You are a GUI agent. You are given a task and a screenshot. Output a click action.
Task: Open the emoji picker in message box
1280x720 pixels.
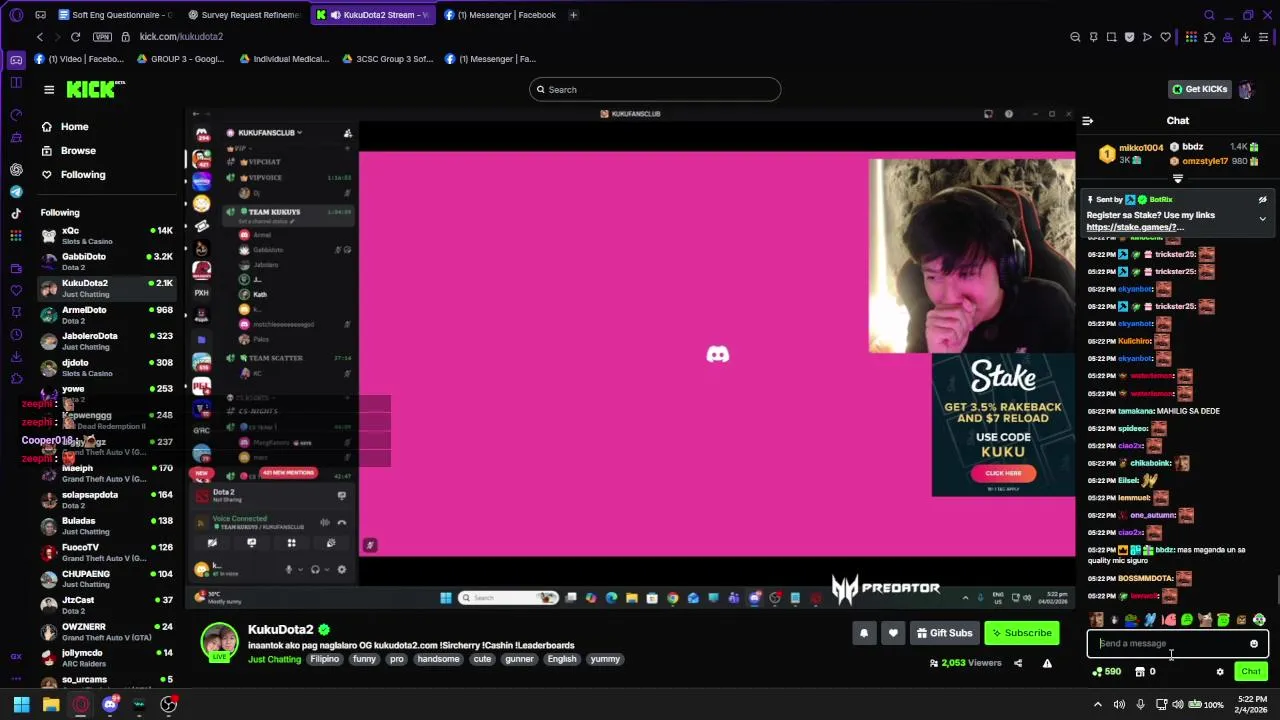pos(1253,644)
